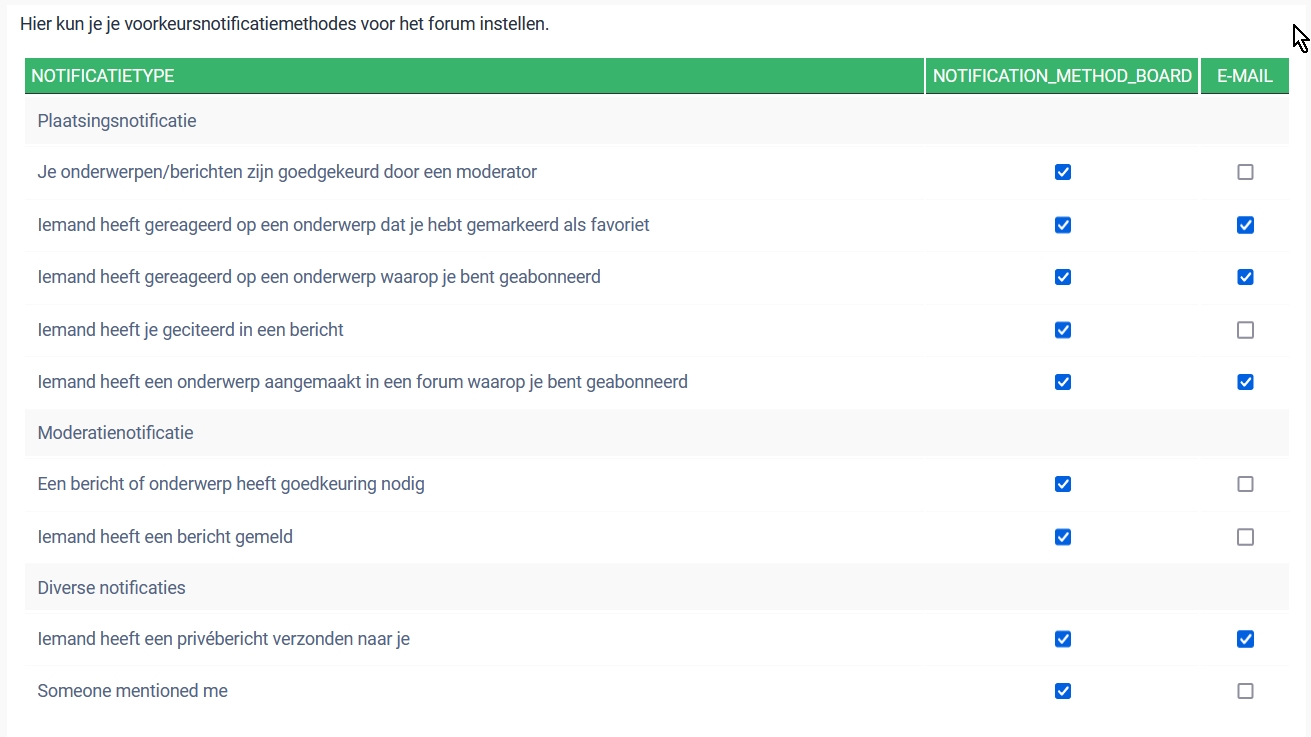Screen dimensions: 1311x737
Task: Enable email notification when someone quotes you
Action: coord(1245,330)
